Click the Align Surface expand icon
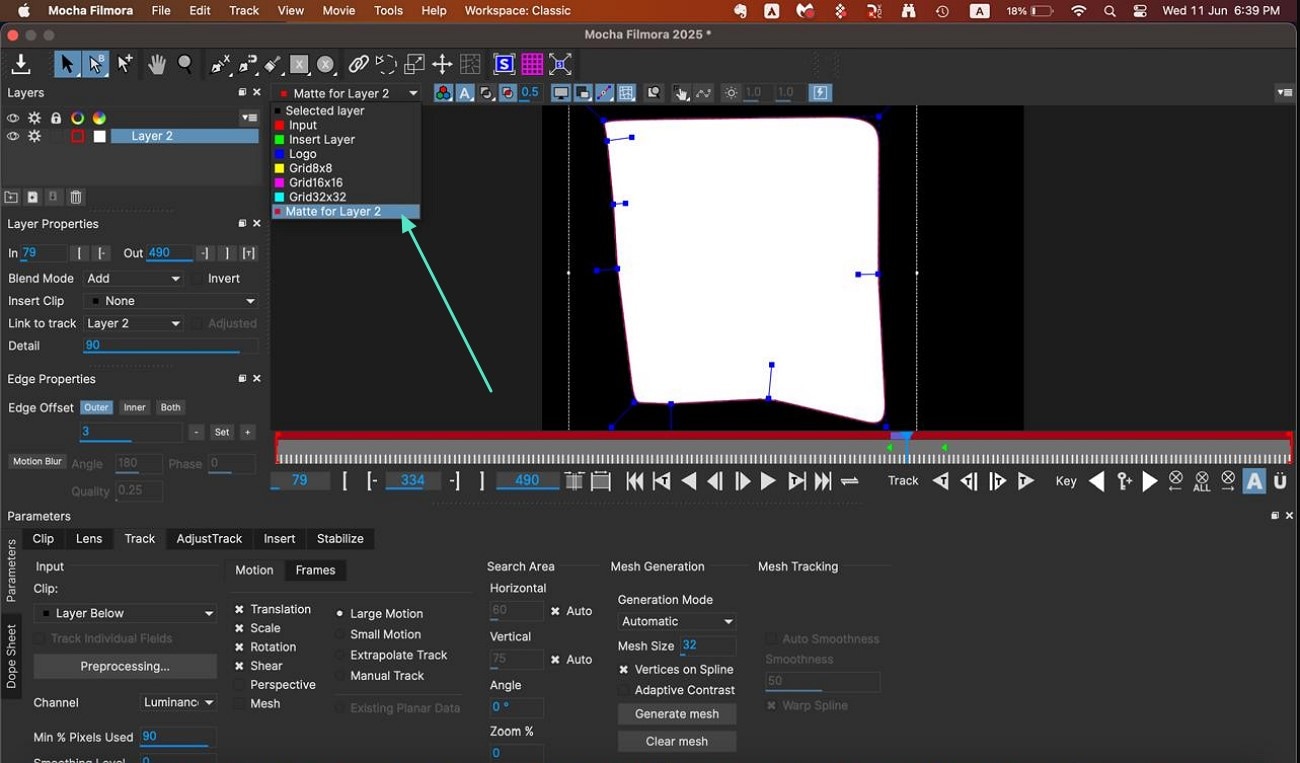Screen dimensions: 1300x763 tap(561, 65)
